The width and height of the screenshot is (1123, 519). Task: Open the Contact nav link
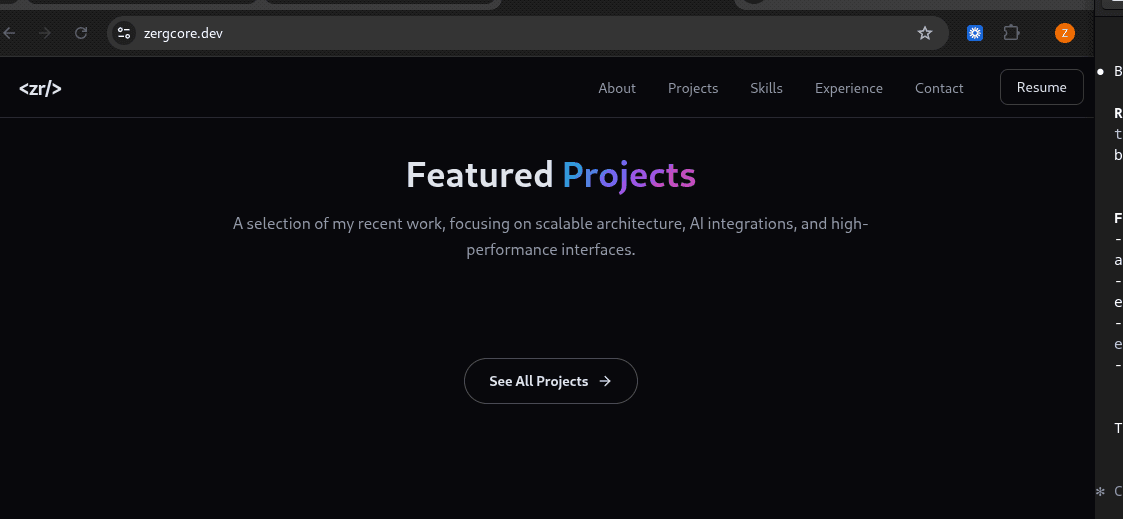[x=939, y=88]
